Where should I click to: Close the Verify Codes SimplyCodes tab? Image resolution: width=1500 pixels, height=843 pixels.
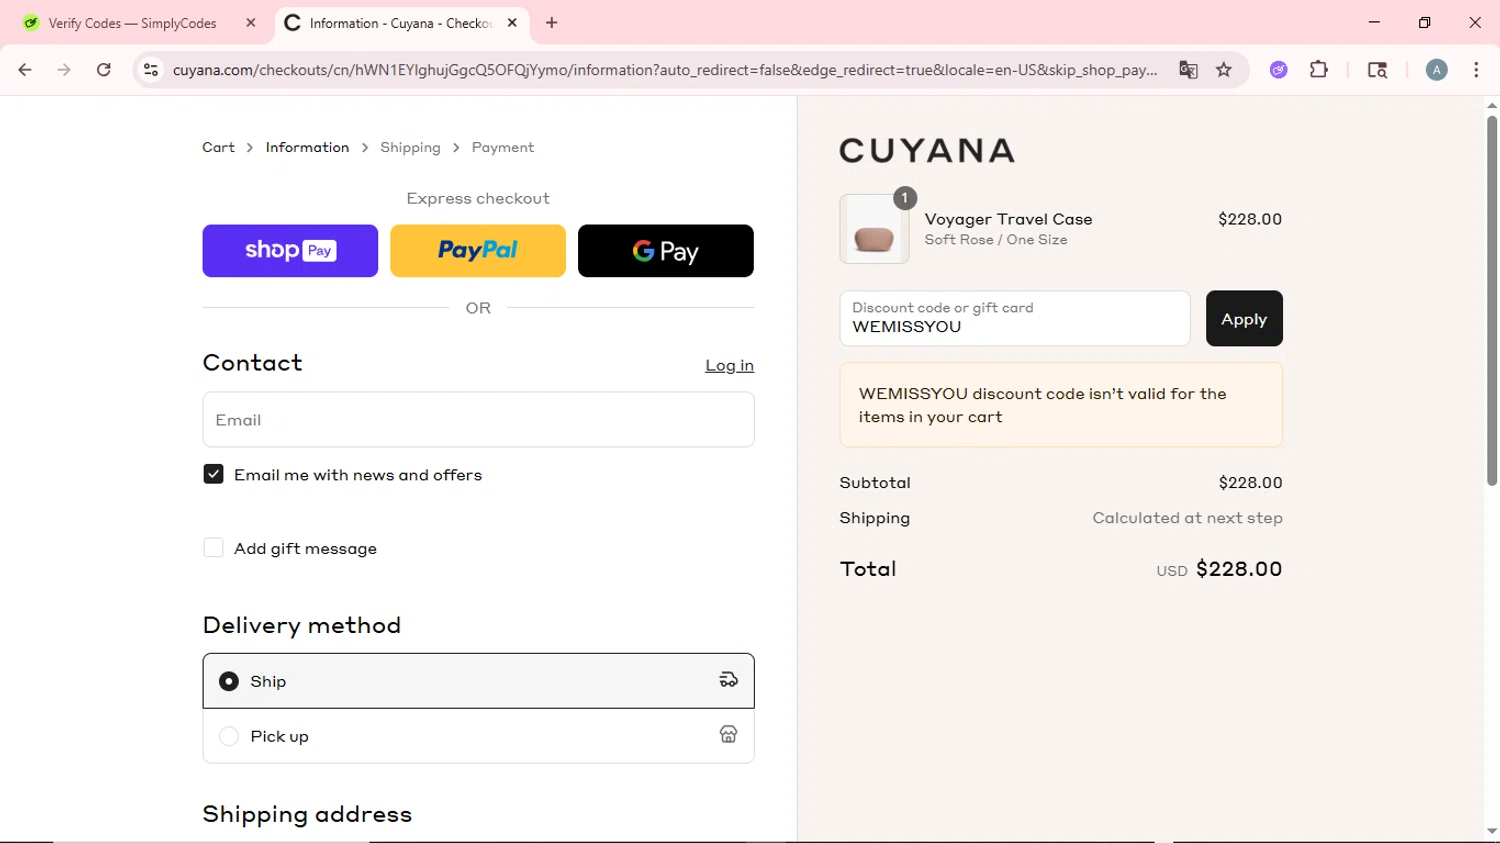pos(251,22)
